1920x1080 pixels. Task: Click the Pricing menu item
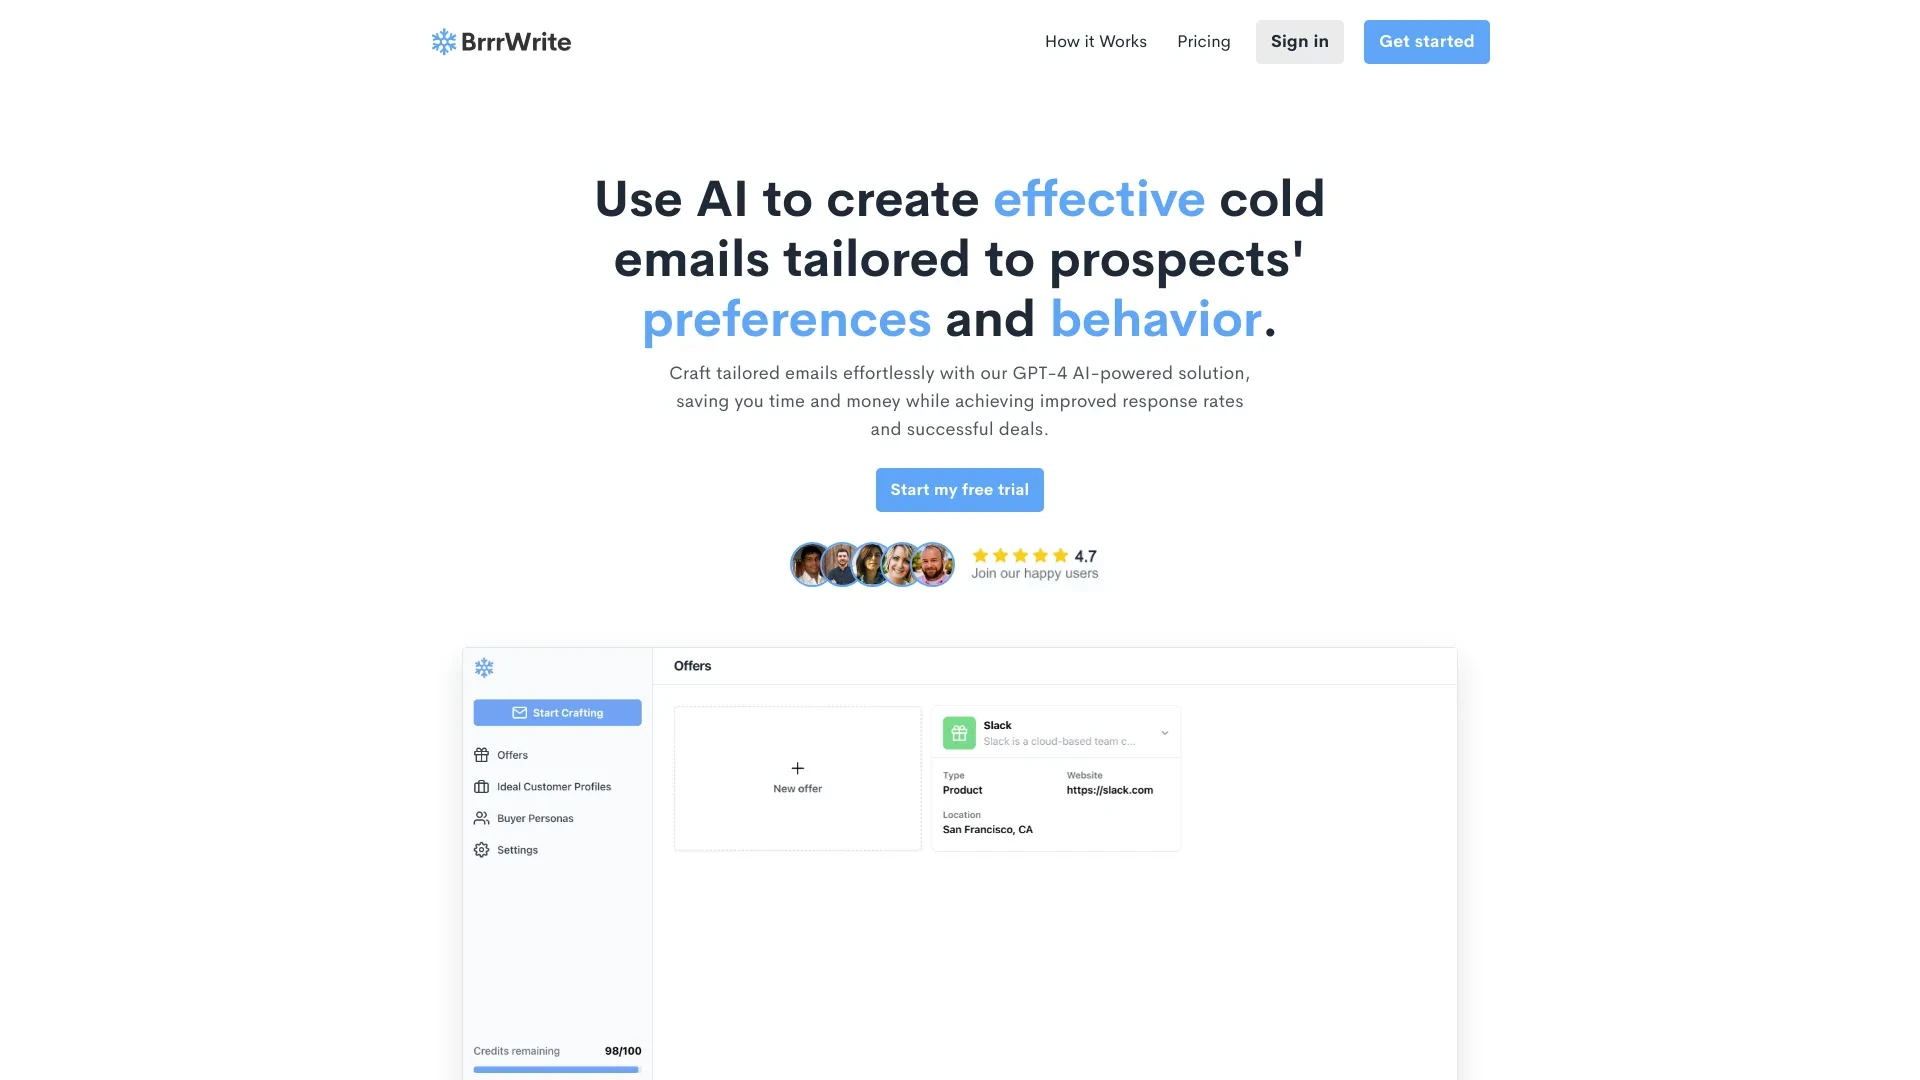(x=1203, y=41)
